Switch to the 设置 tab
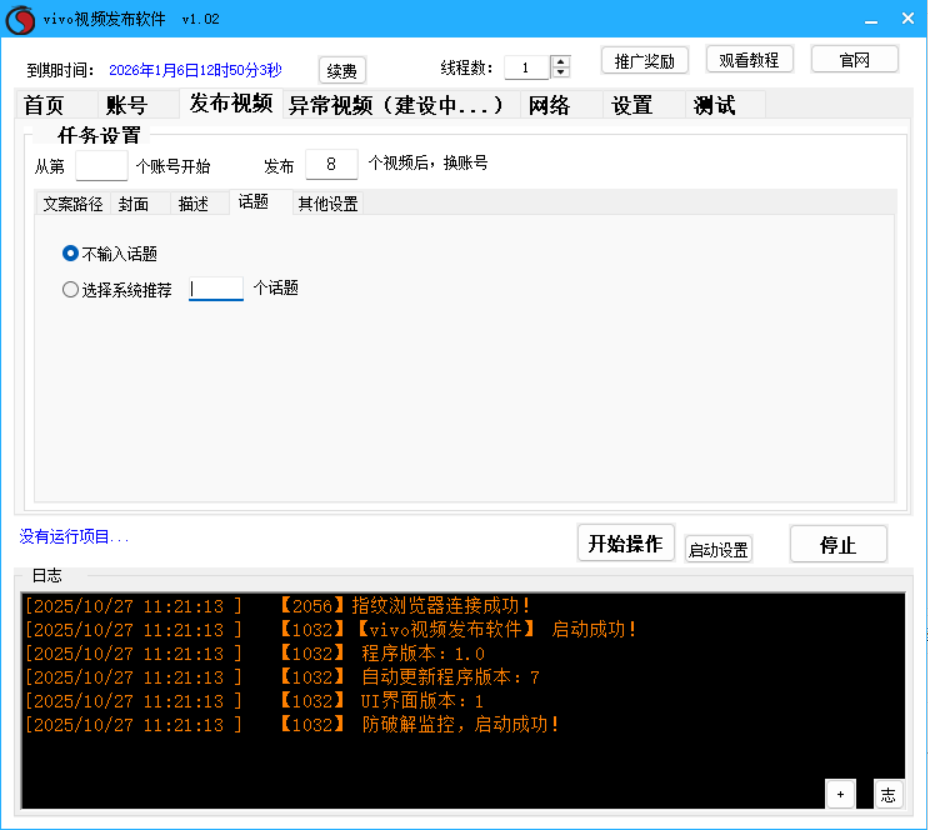 (630, 103)
